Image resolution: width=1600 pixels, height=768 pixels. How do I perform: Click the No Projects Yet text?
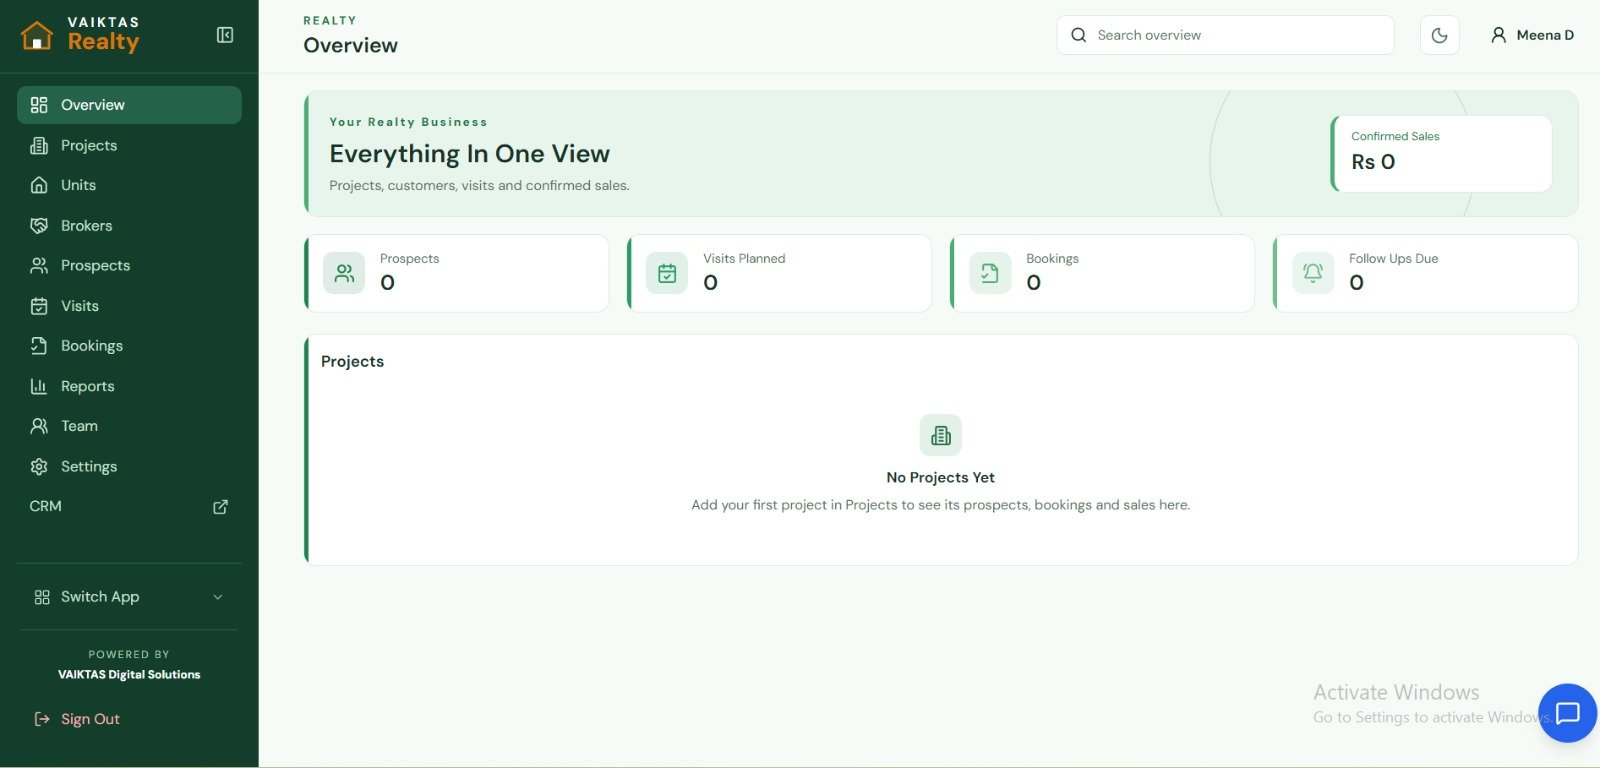(x=941, y=478)
